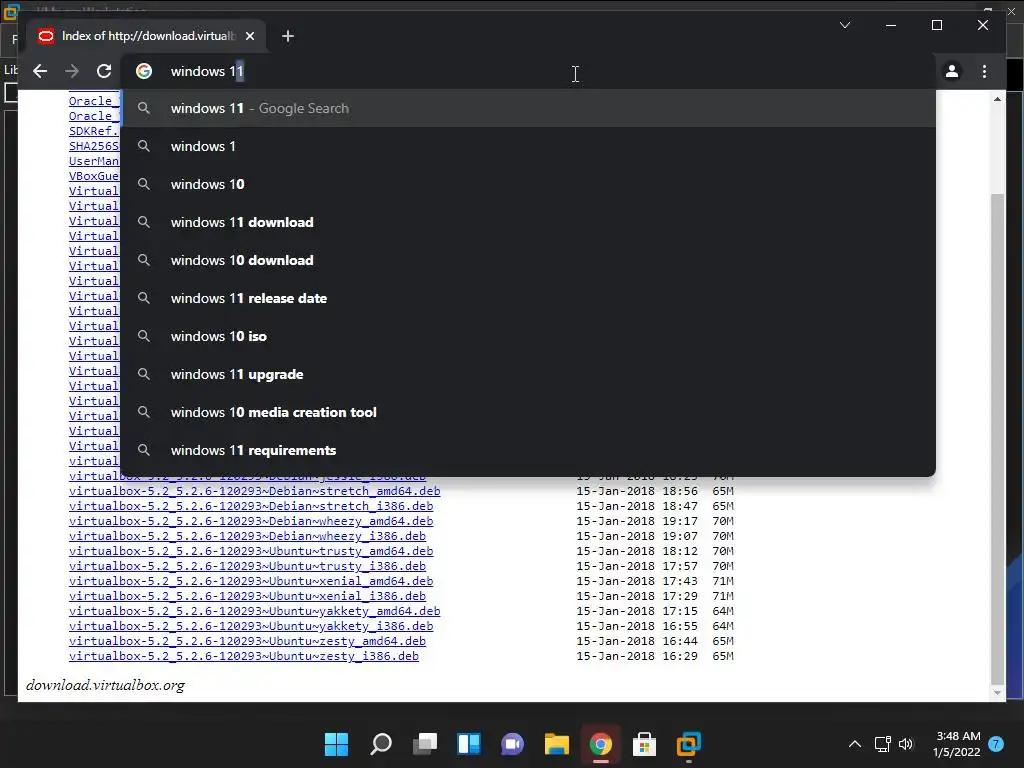Open Debian~wheezy_amd64.deb download link
The height and width of the screenshot is (768, 1024).
click(x=251, y=520)
